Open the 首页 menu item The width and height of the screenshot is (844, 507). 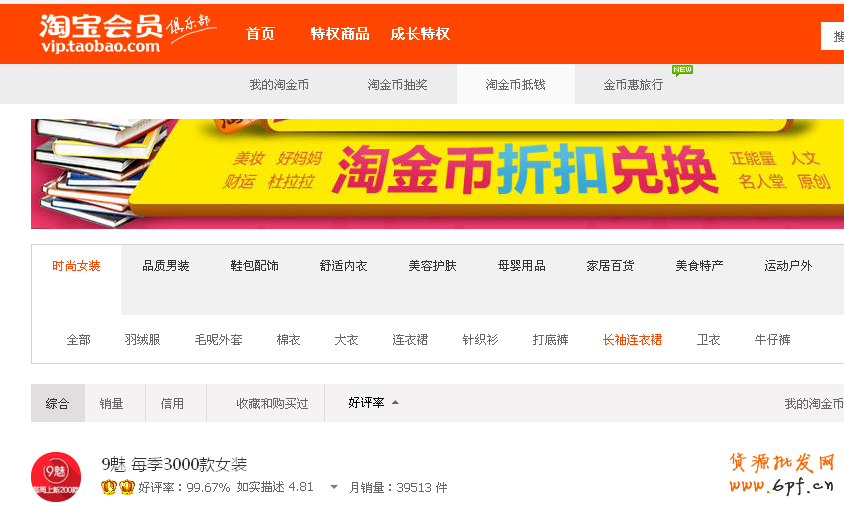260,34
